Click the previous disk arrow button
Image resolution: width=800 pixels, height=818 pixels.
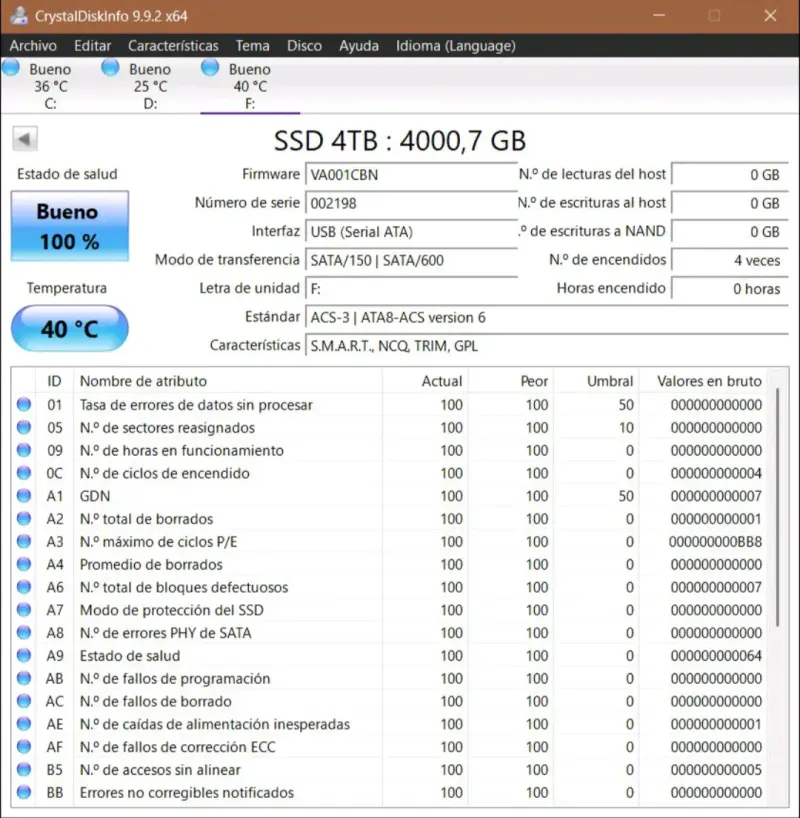click(25, 139)
